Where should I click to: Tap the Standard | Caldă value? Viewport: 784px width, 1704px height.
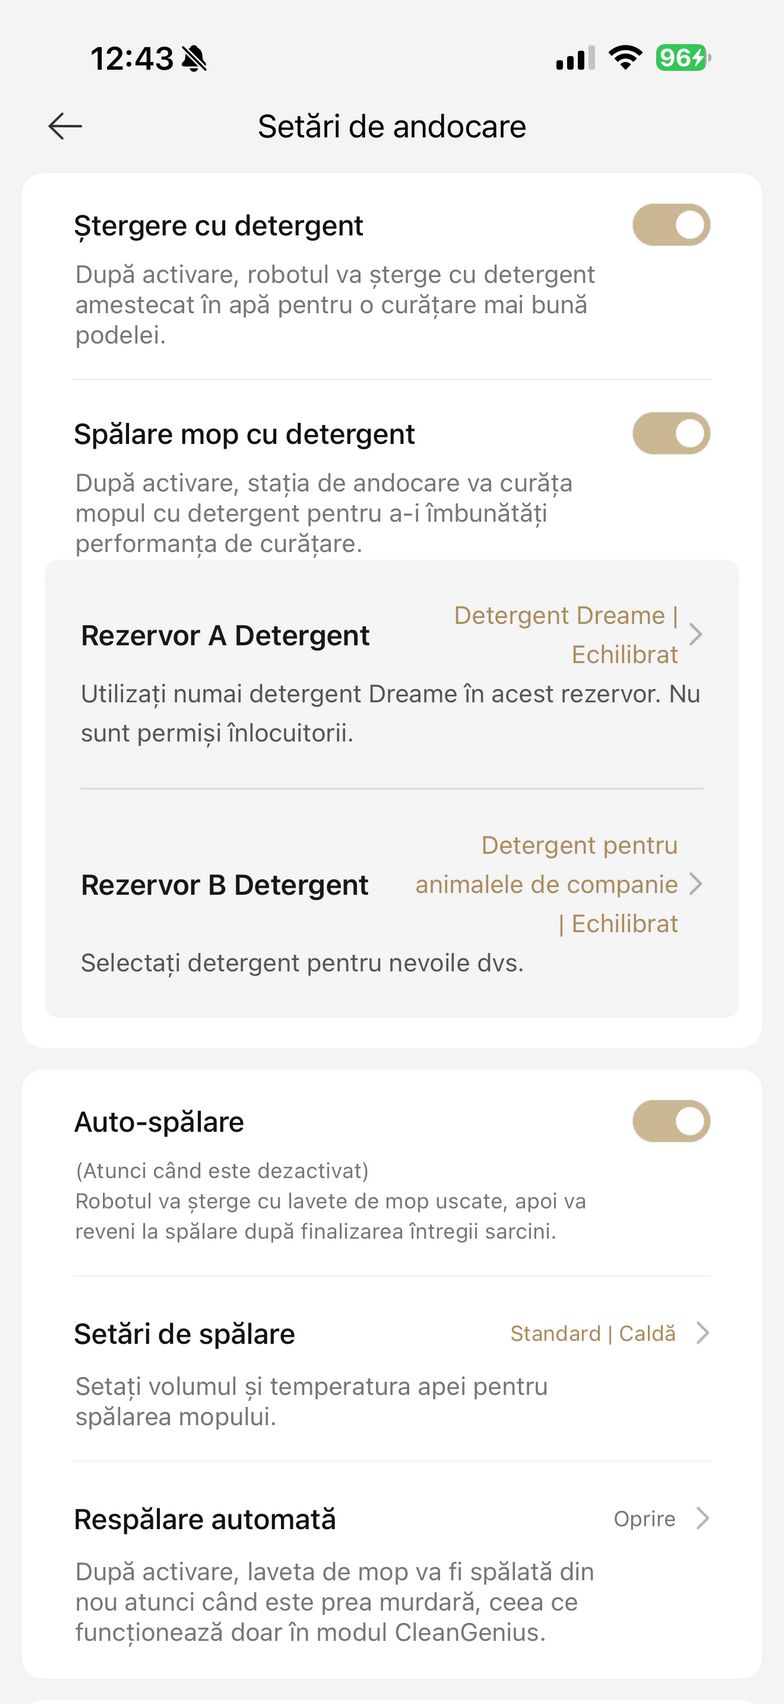pyautogui.click(x=593, y=1334)
